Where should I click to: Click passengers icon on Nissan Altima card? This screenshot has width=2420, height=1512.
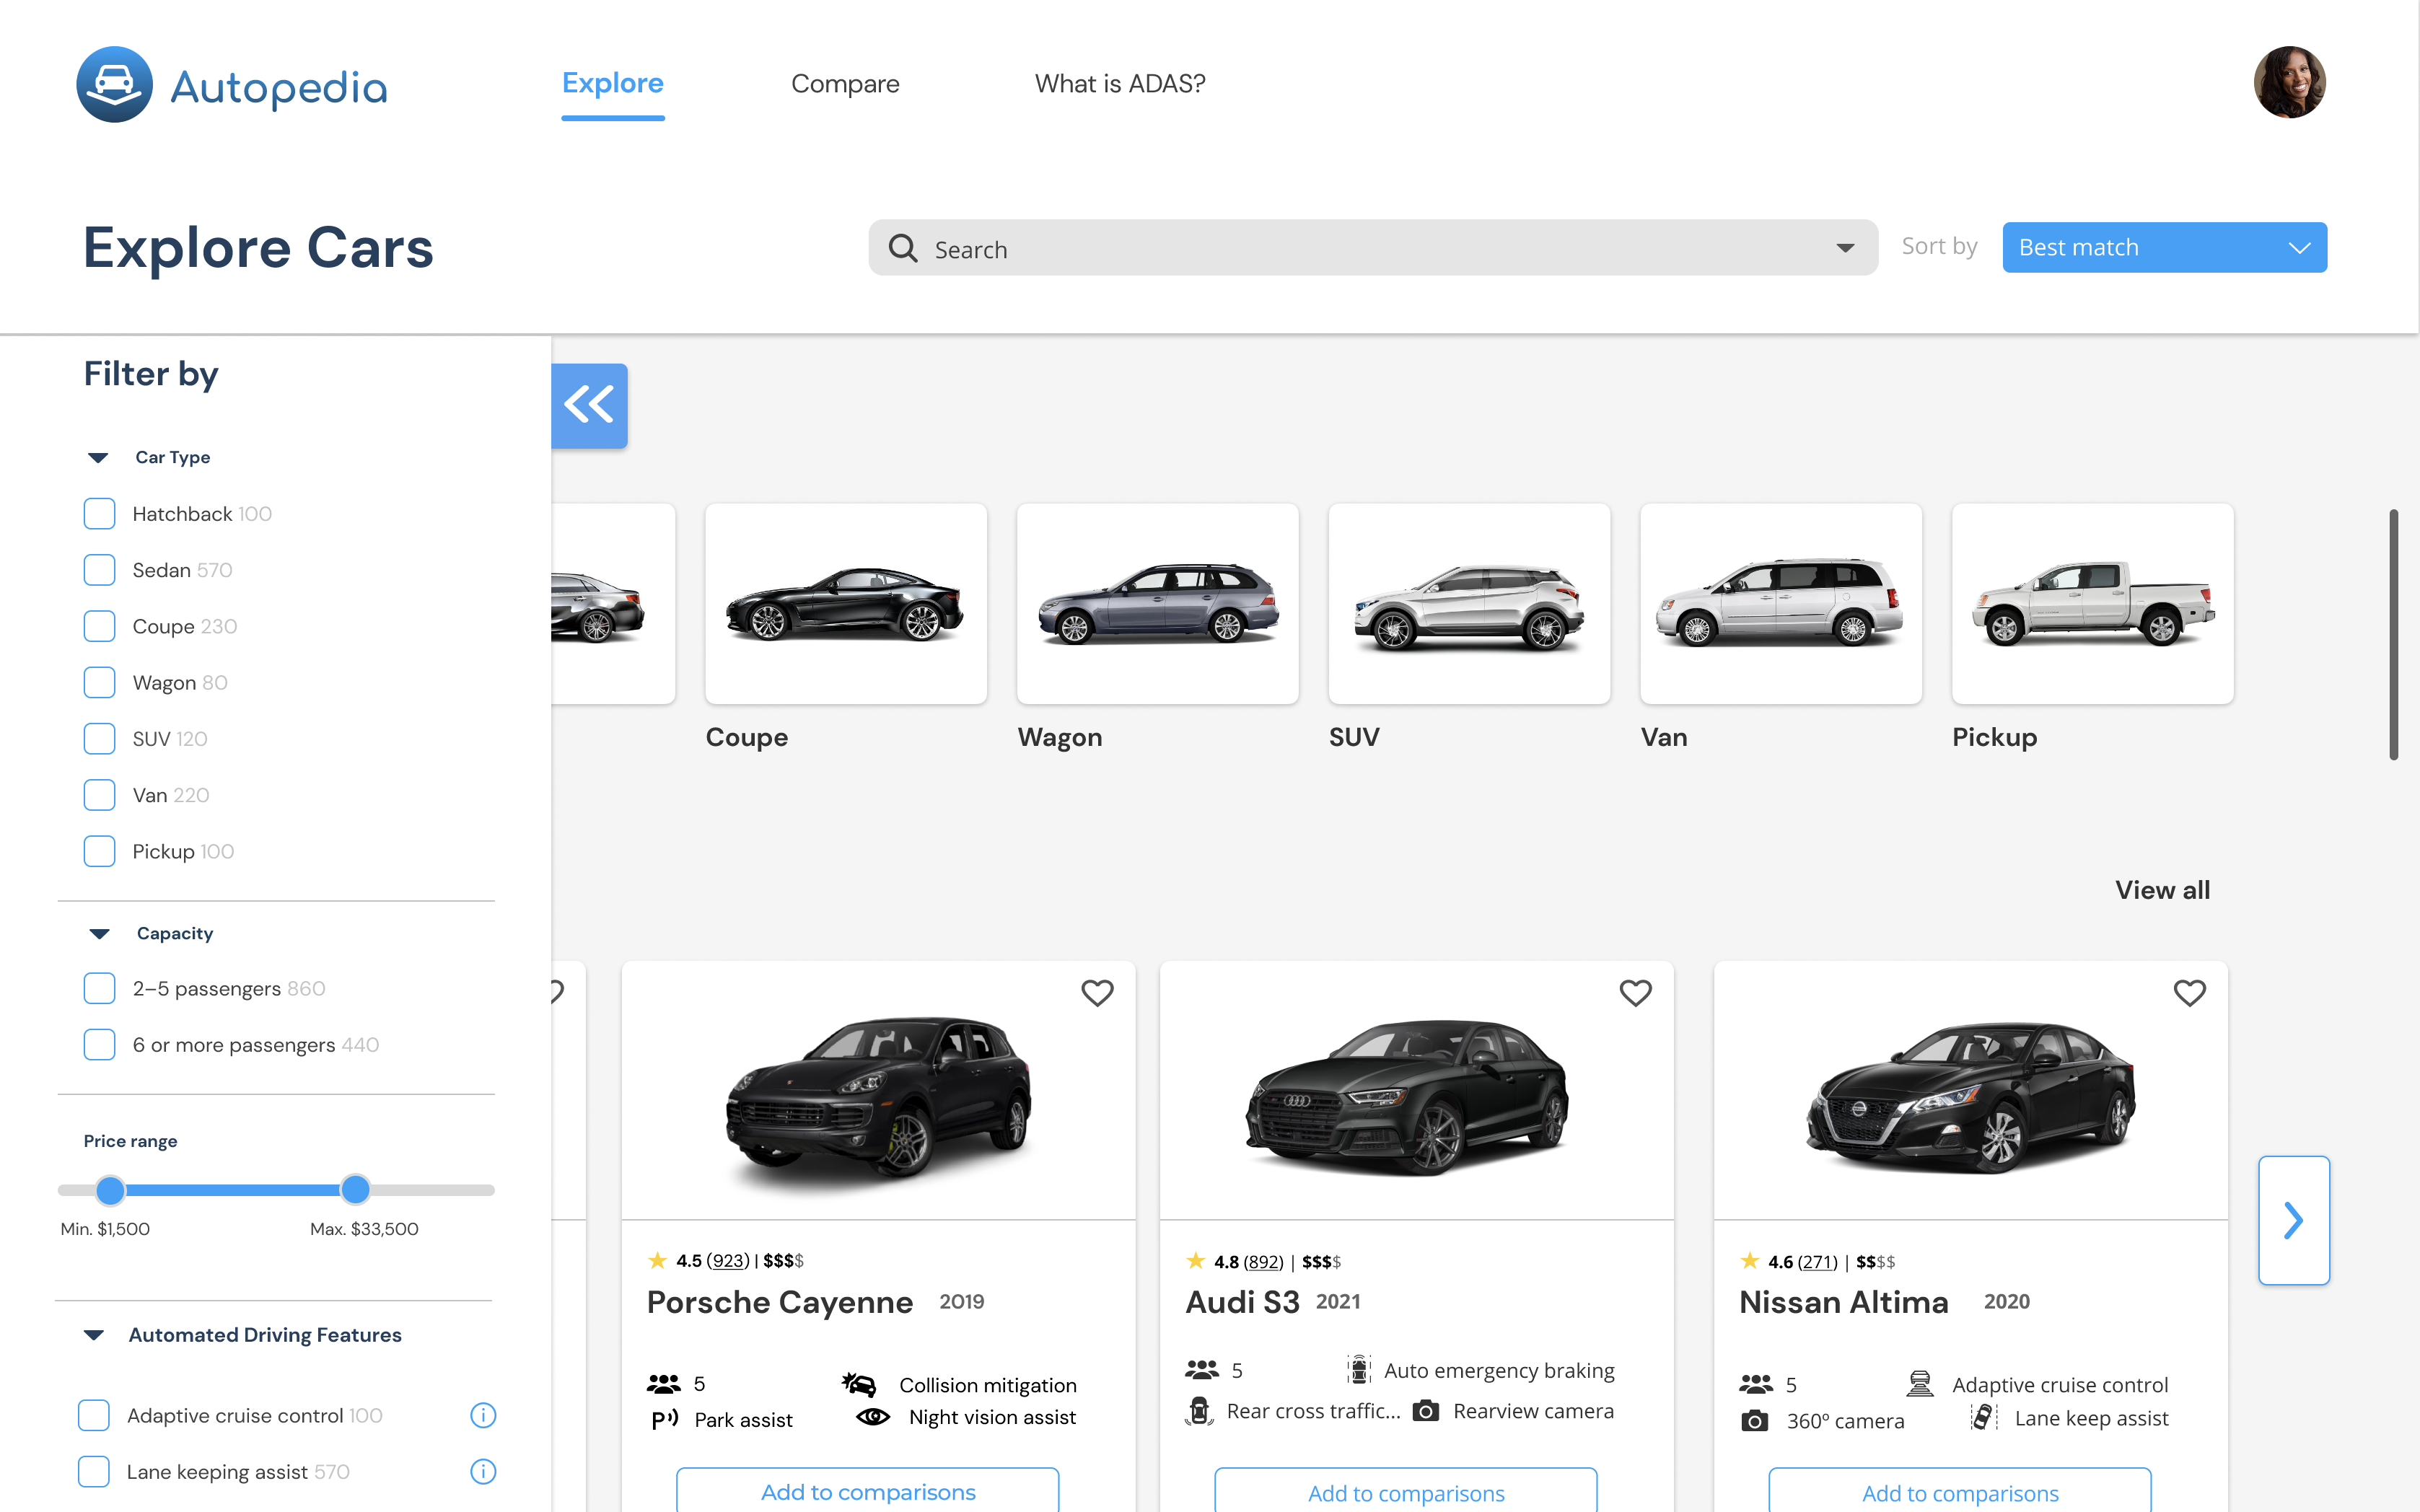[1756, 1384]
